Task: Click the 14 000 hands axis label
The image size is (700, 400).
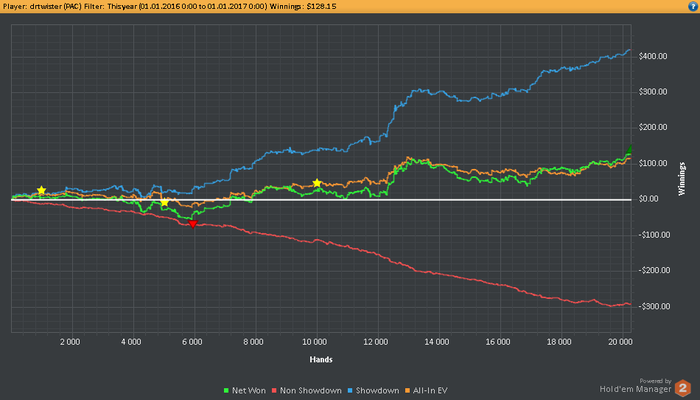Action: point(437,342)
